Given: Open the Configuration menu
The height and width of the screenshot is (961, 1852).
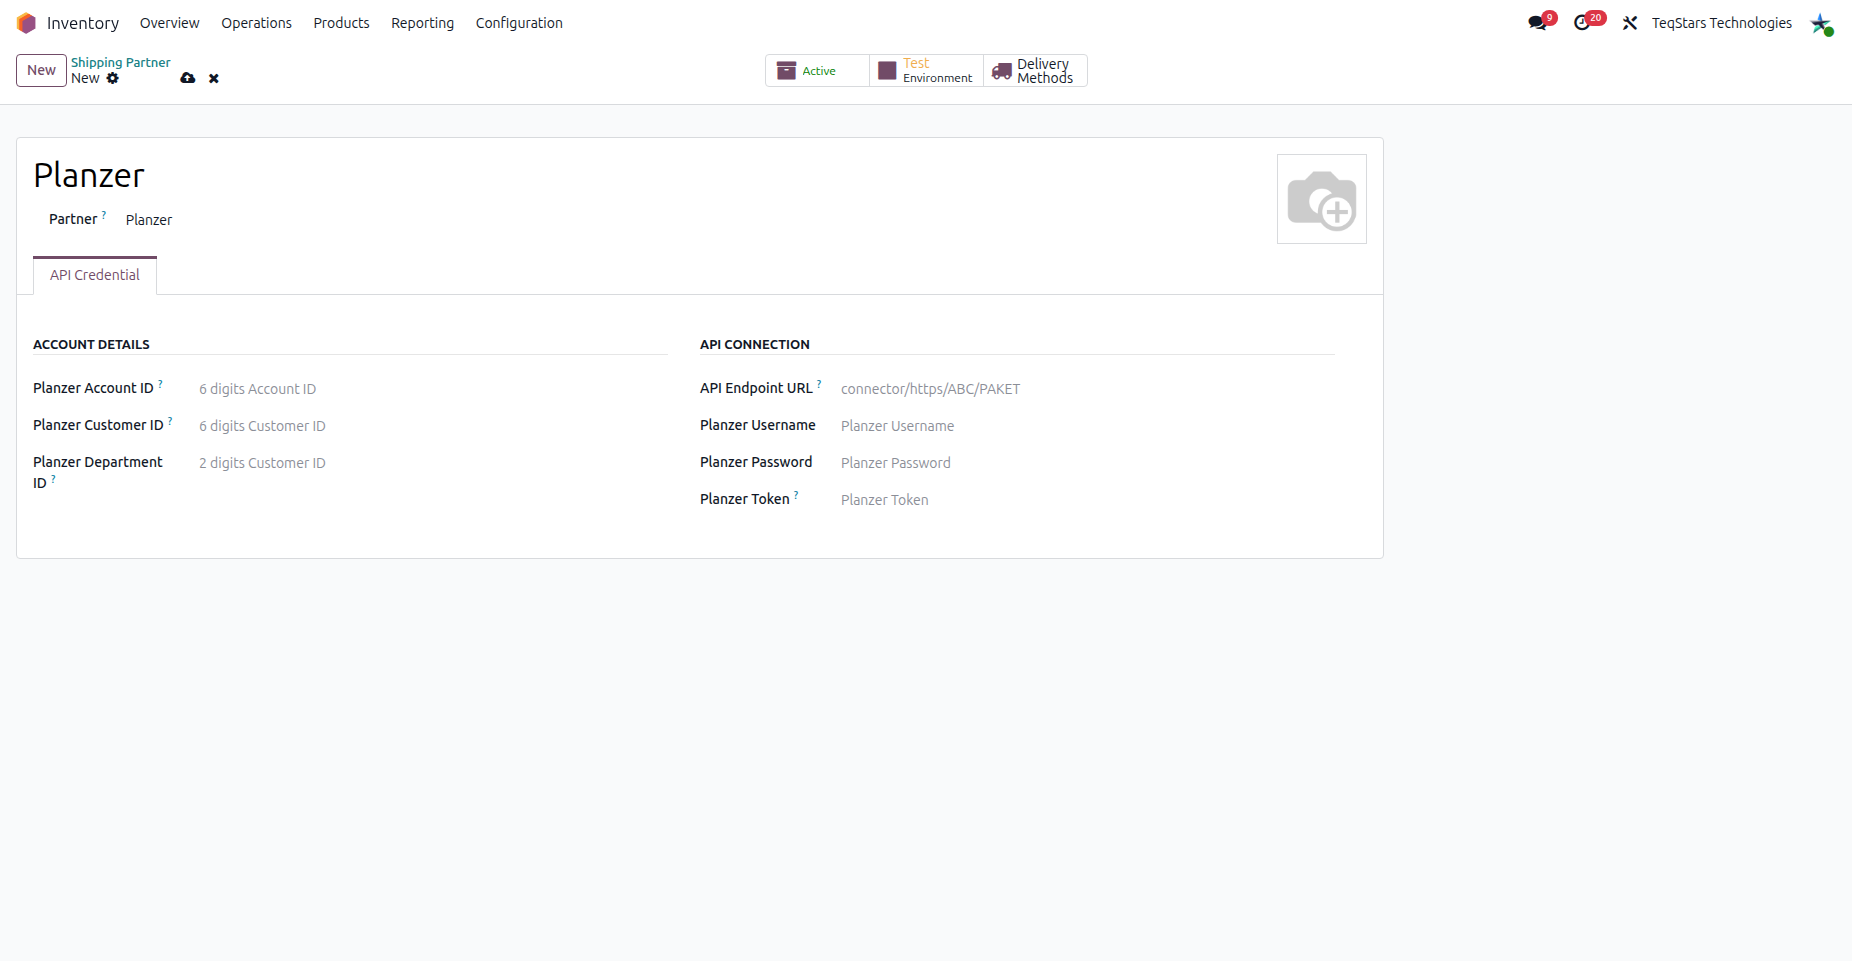Looking at the screenshot, I should coord(519,23).
